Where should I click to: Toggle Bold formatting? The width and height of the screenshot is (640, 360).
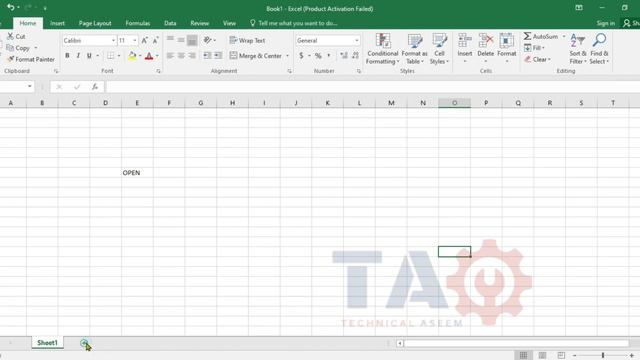click(x=67, y=56)
